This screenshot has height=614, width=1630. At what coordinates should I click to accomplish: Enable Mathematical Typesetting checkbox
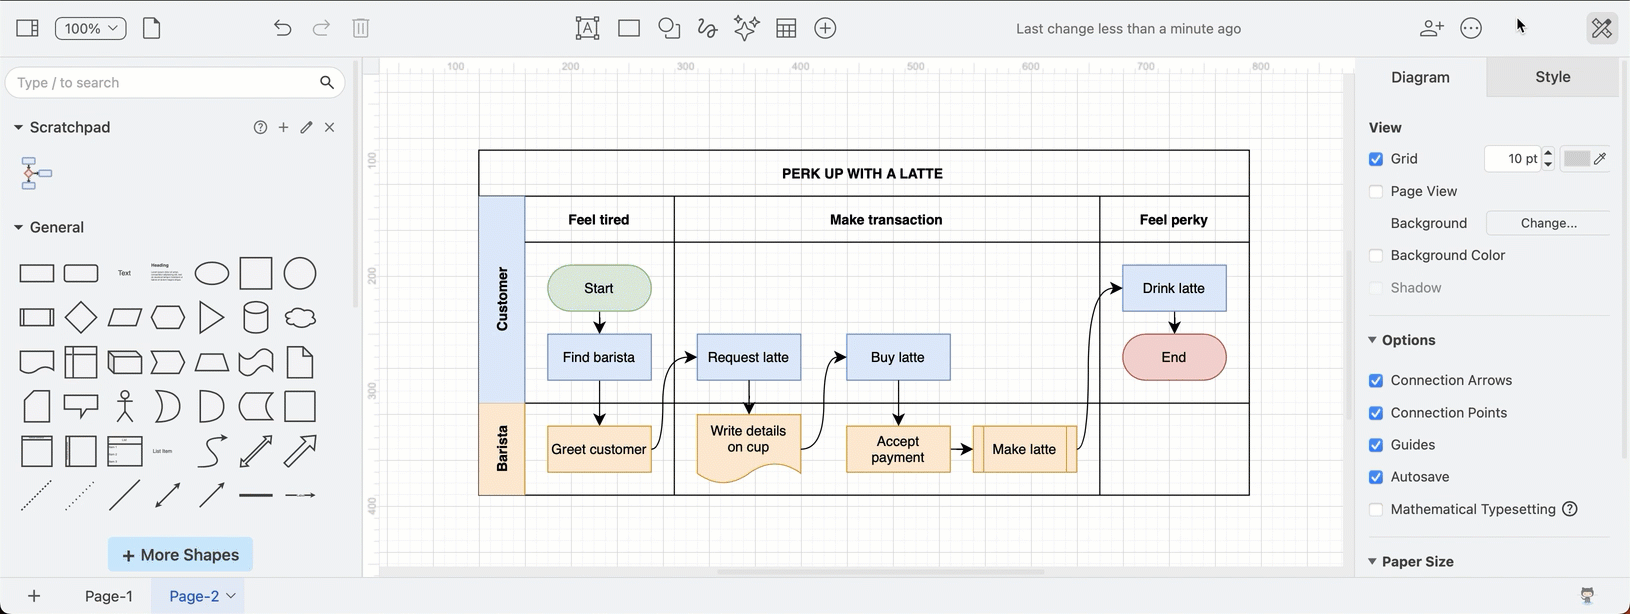[1376, 509]
